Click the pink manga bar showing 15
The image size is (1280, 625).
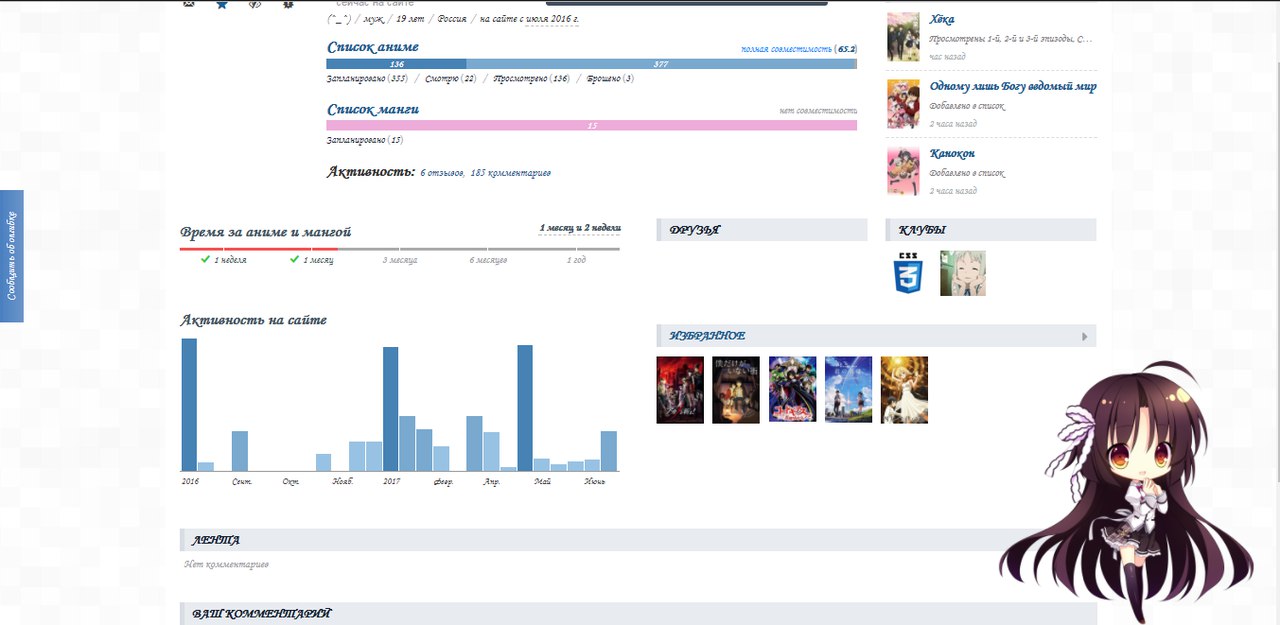pos(592,126)
